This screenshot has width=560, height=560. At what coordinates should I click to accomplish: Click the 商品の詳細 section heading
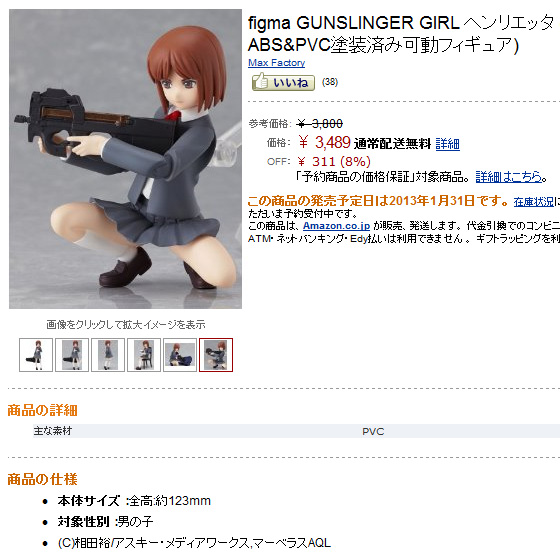click(42, 410)
